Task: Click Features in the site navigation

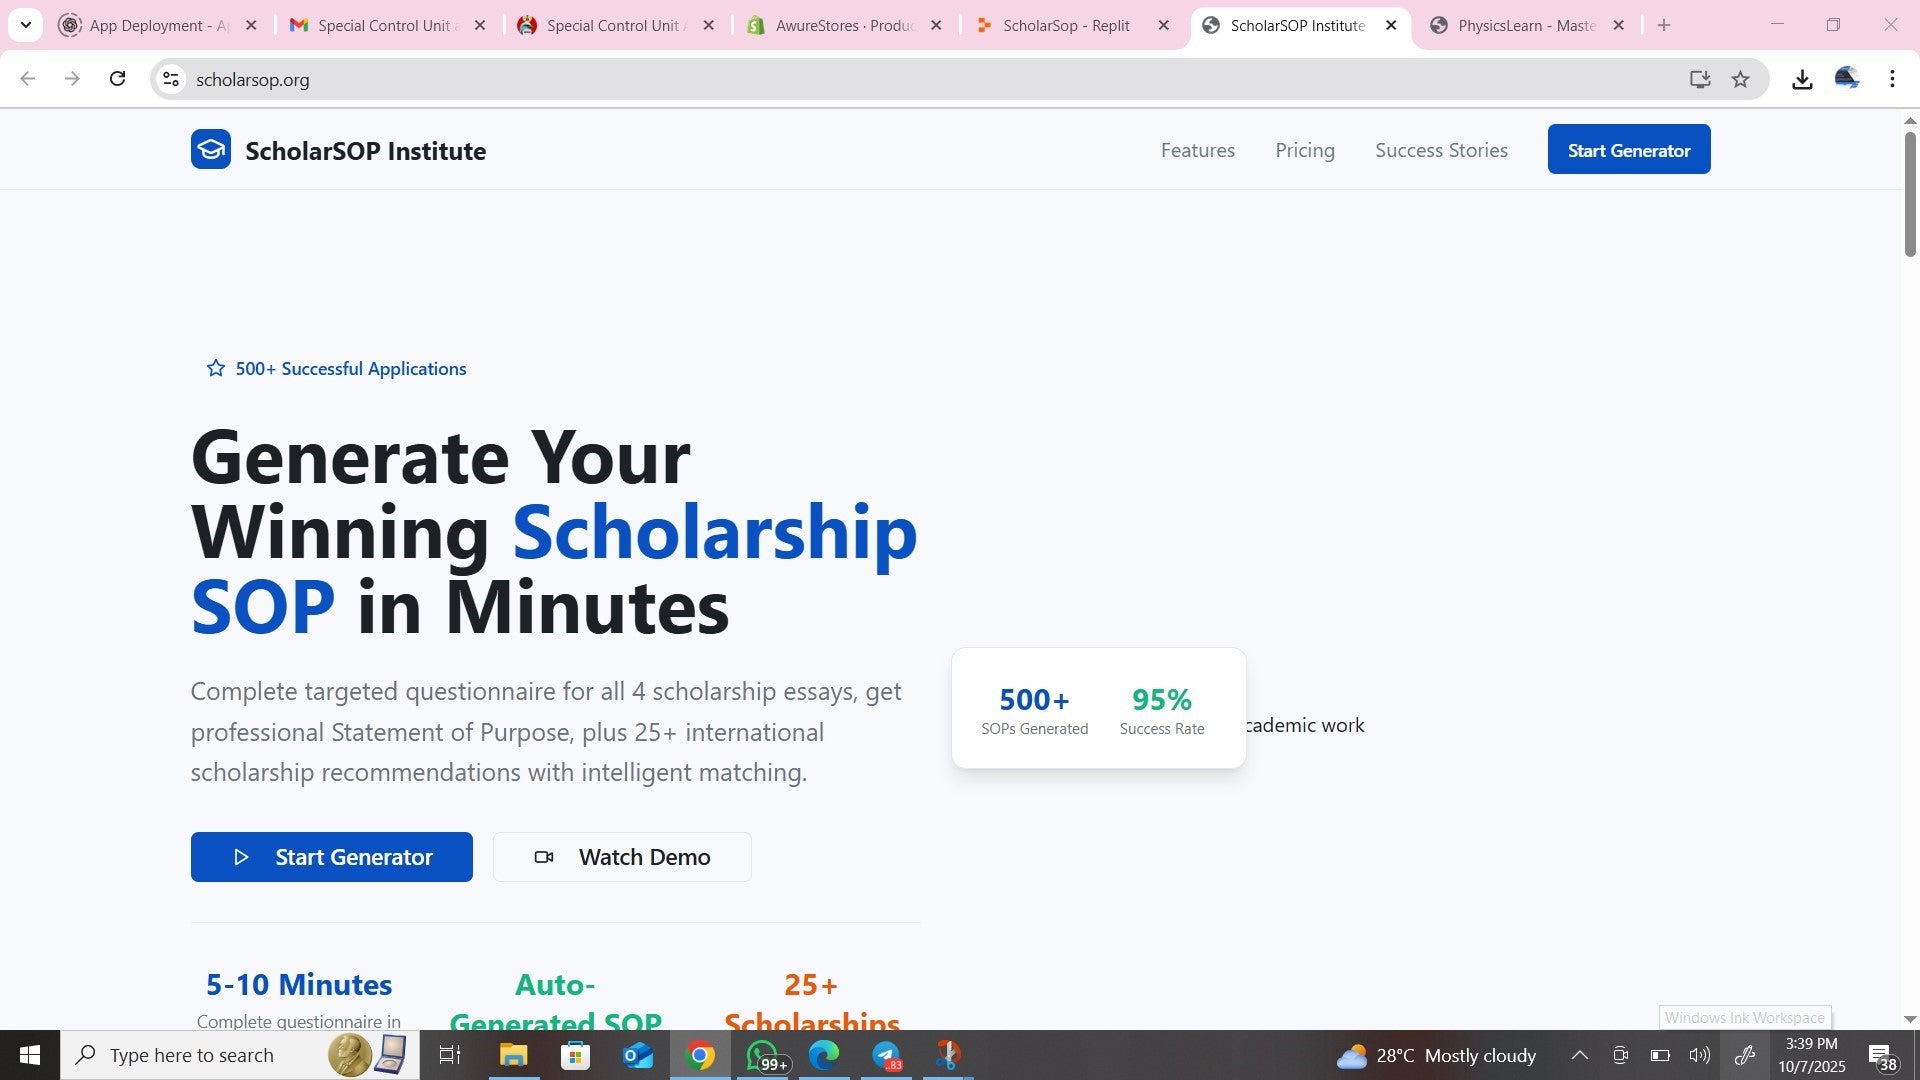Action: click(x=1197, y=150)
